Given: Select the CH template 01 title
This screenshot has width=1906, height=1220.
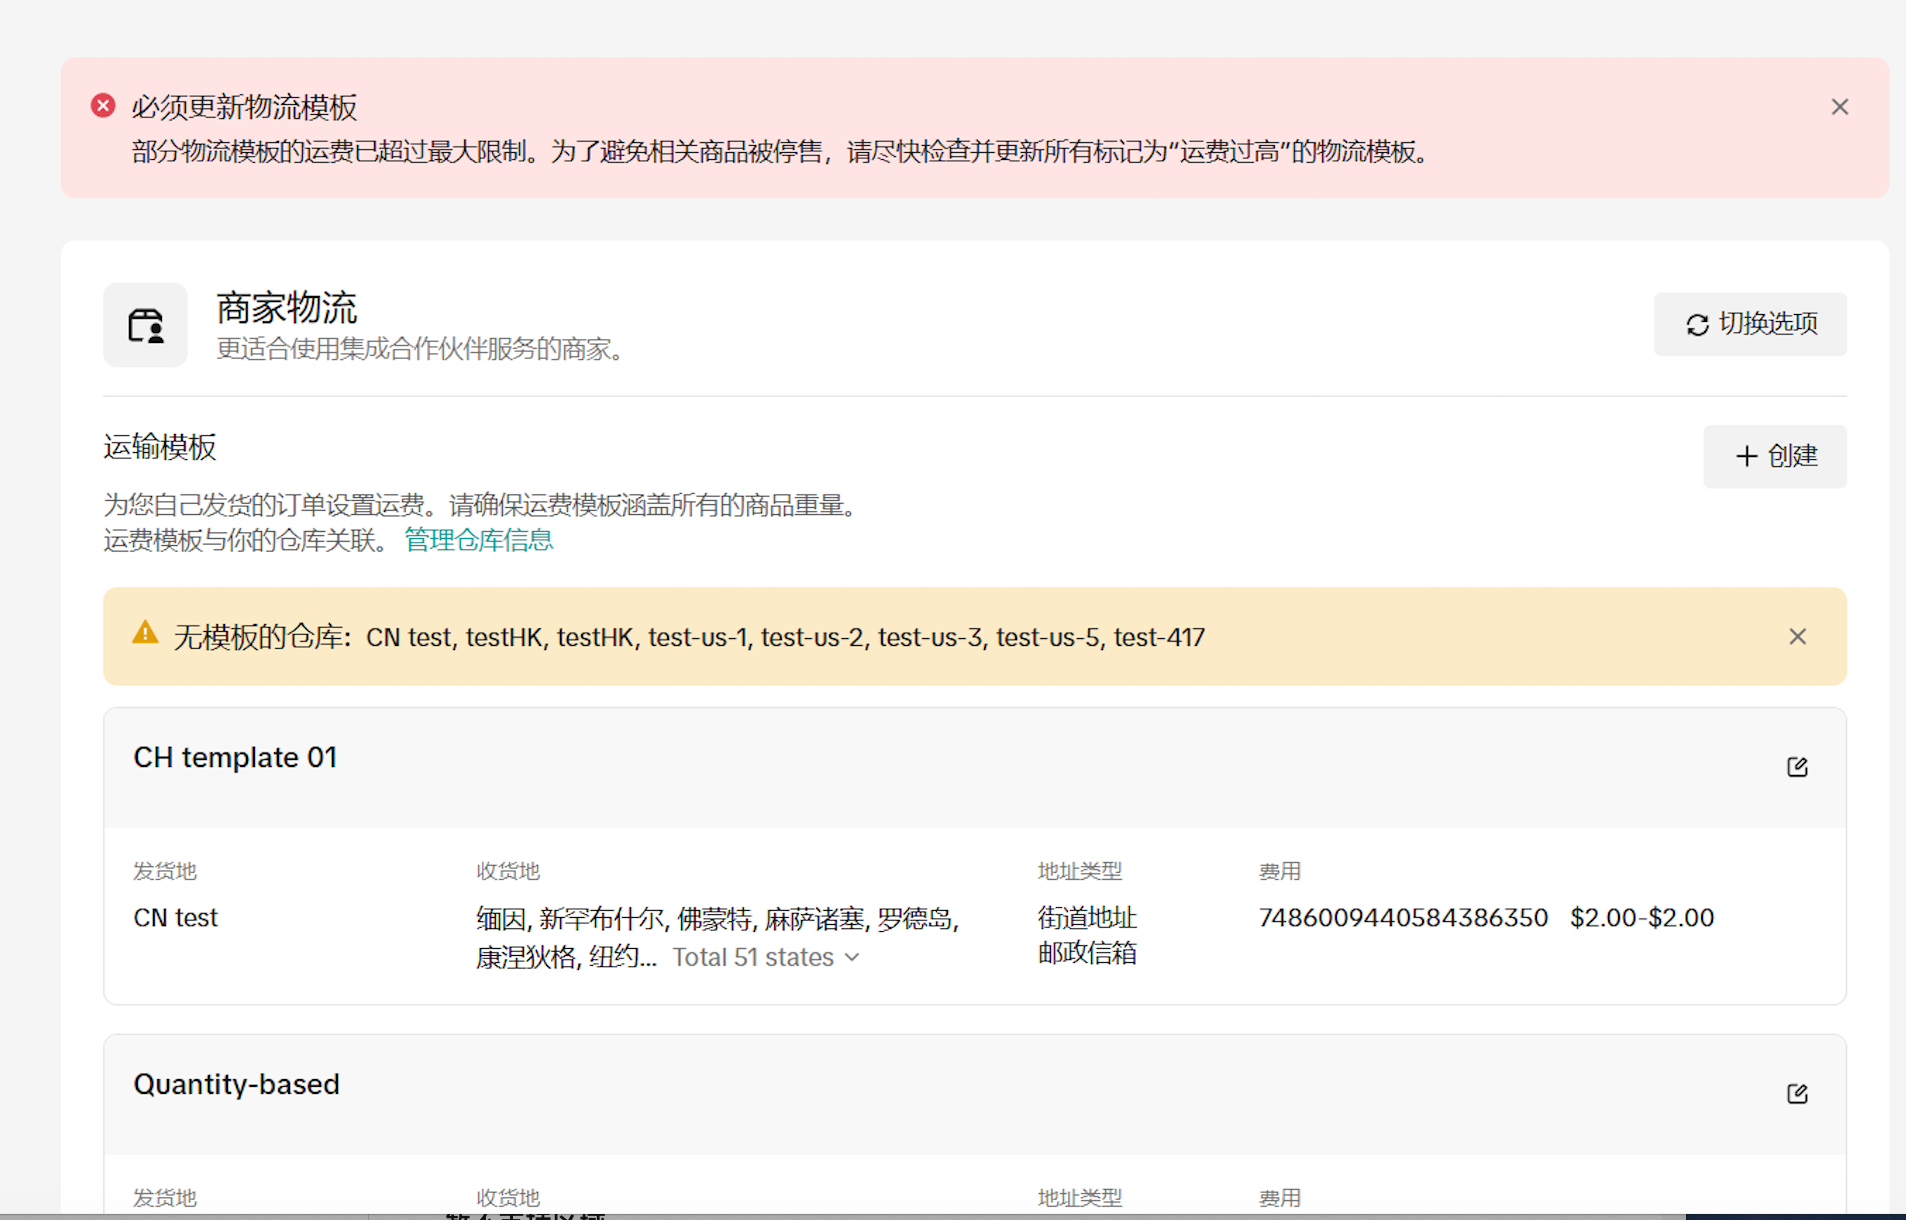Looking at the screenshot, I should pos(235,758).
